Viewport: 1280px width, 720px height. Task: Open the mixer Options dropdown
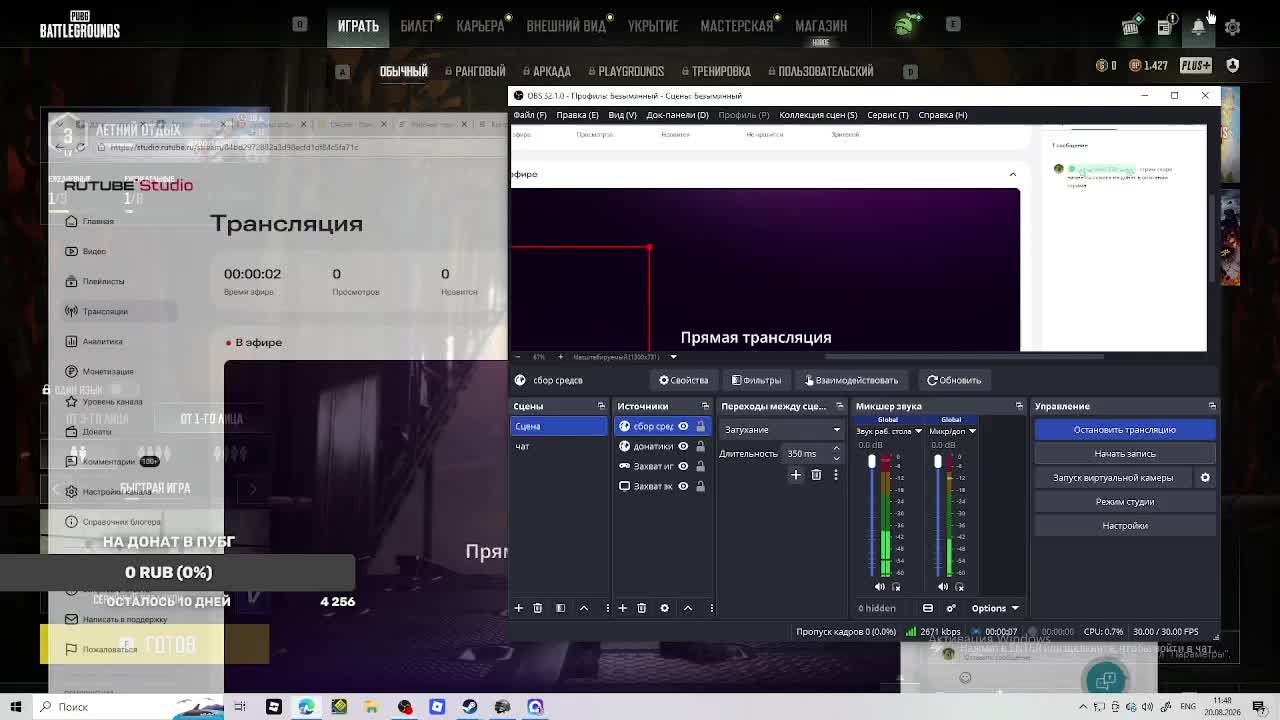pos(994,608)
